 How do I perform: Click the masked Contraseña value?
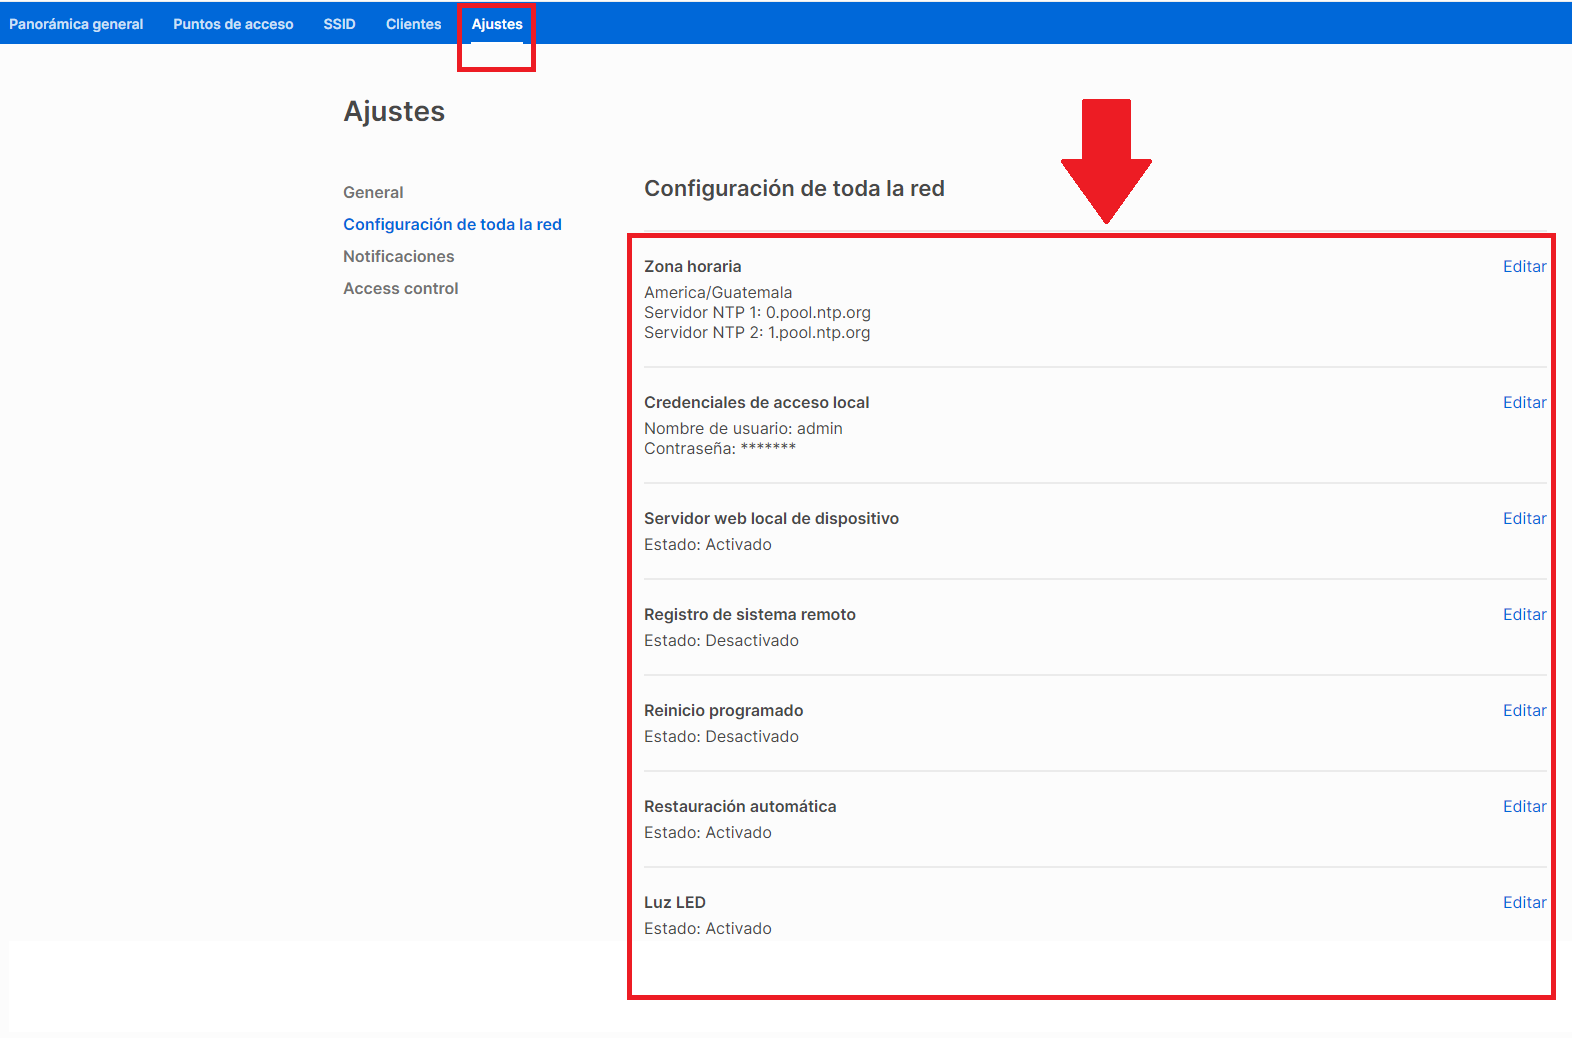[x=767, y=448]
